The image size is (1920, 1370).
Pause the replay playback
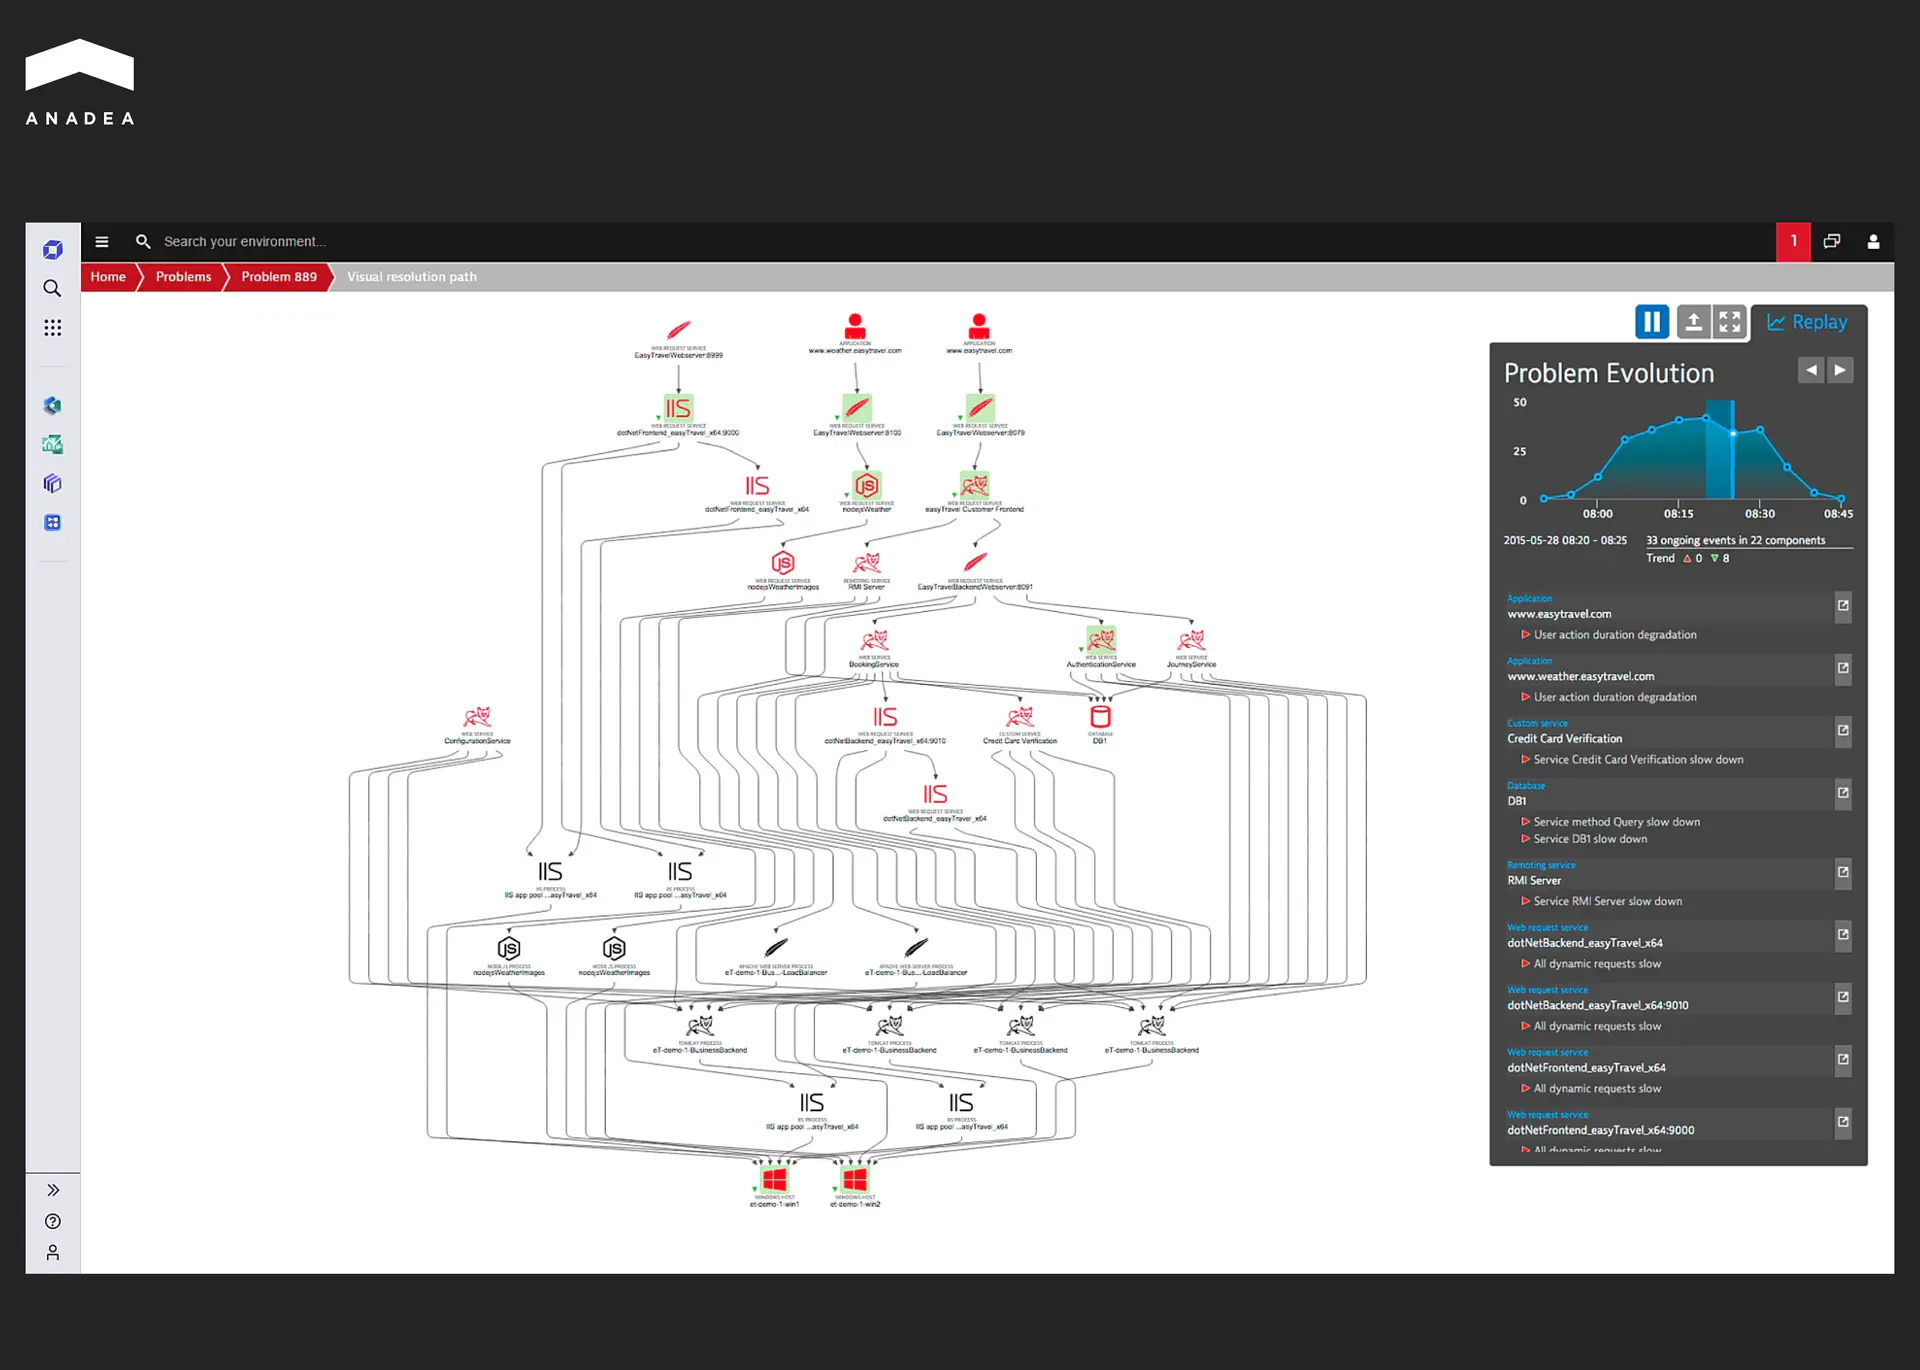click(1651, 321)
